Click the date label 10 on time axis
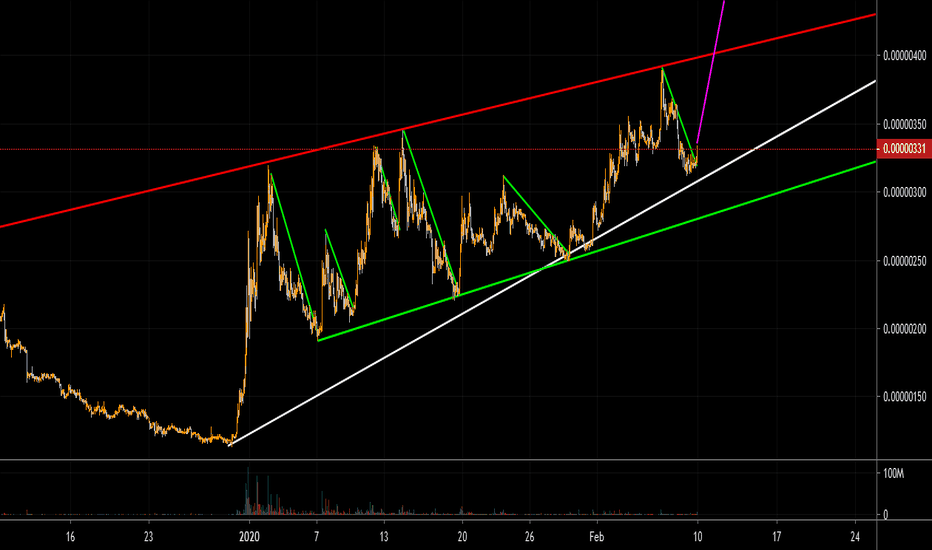 point(698,537)
